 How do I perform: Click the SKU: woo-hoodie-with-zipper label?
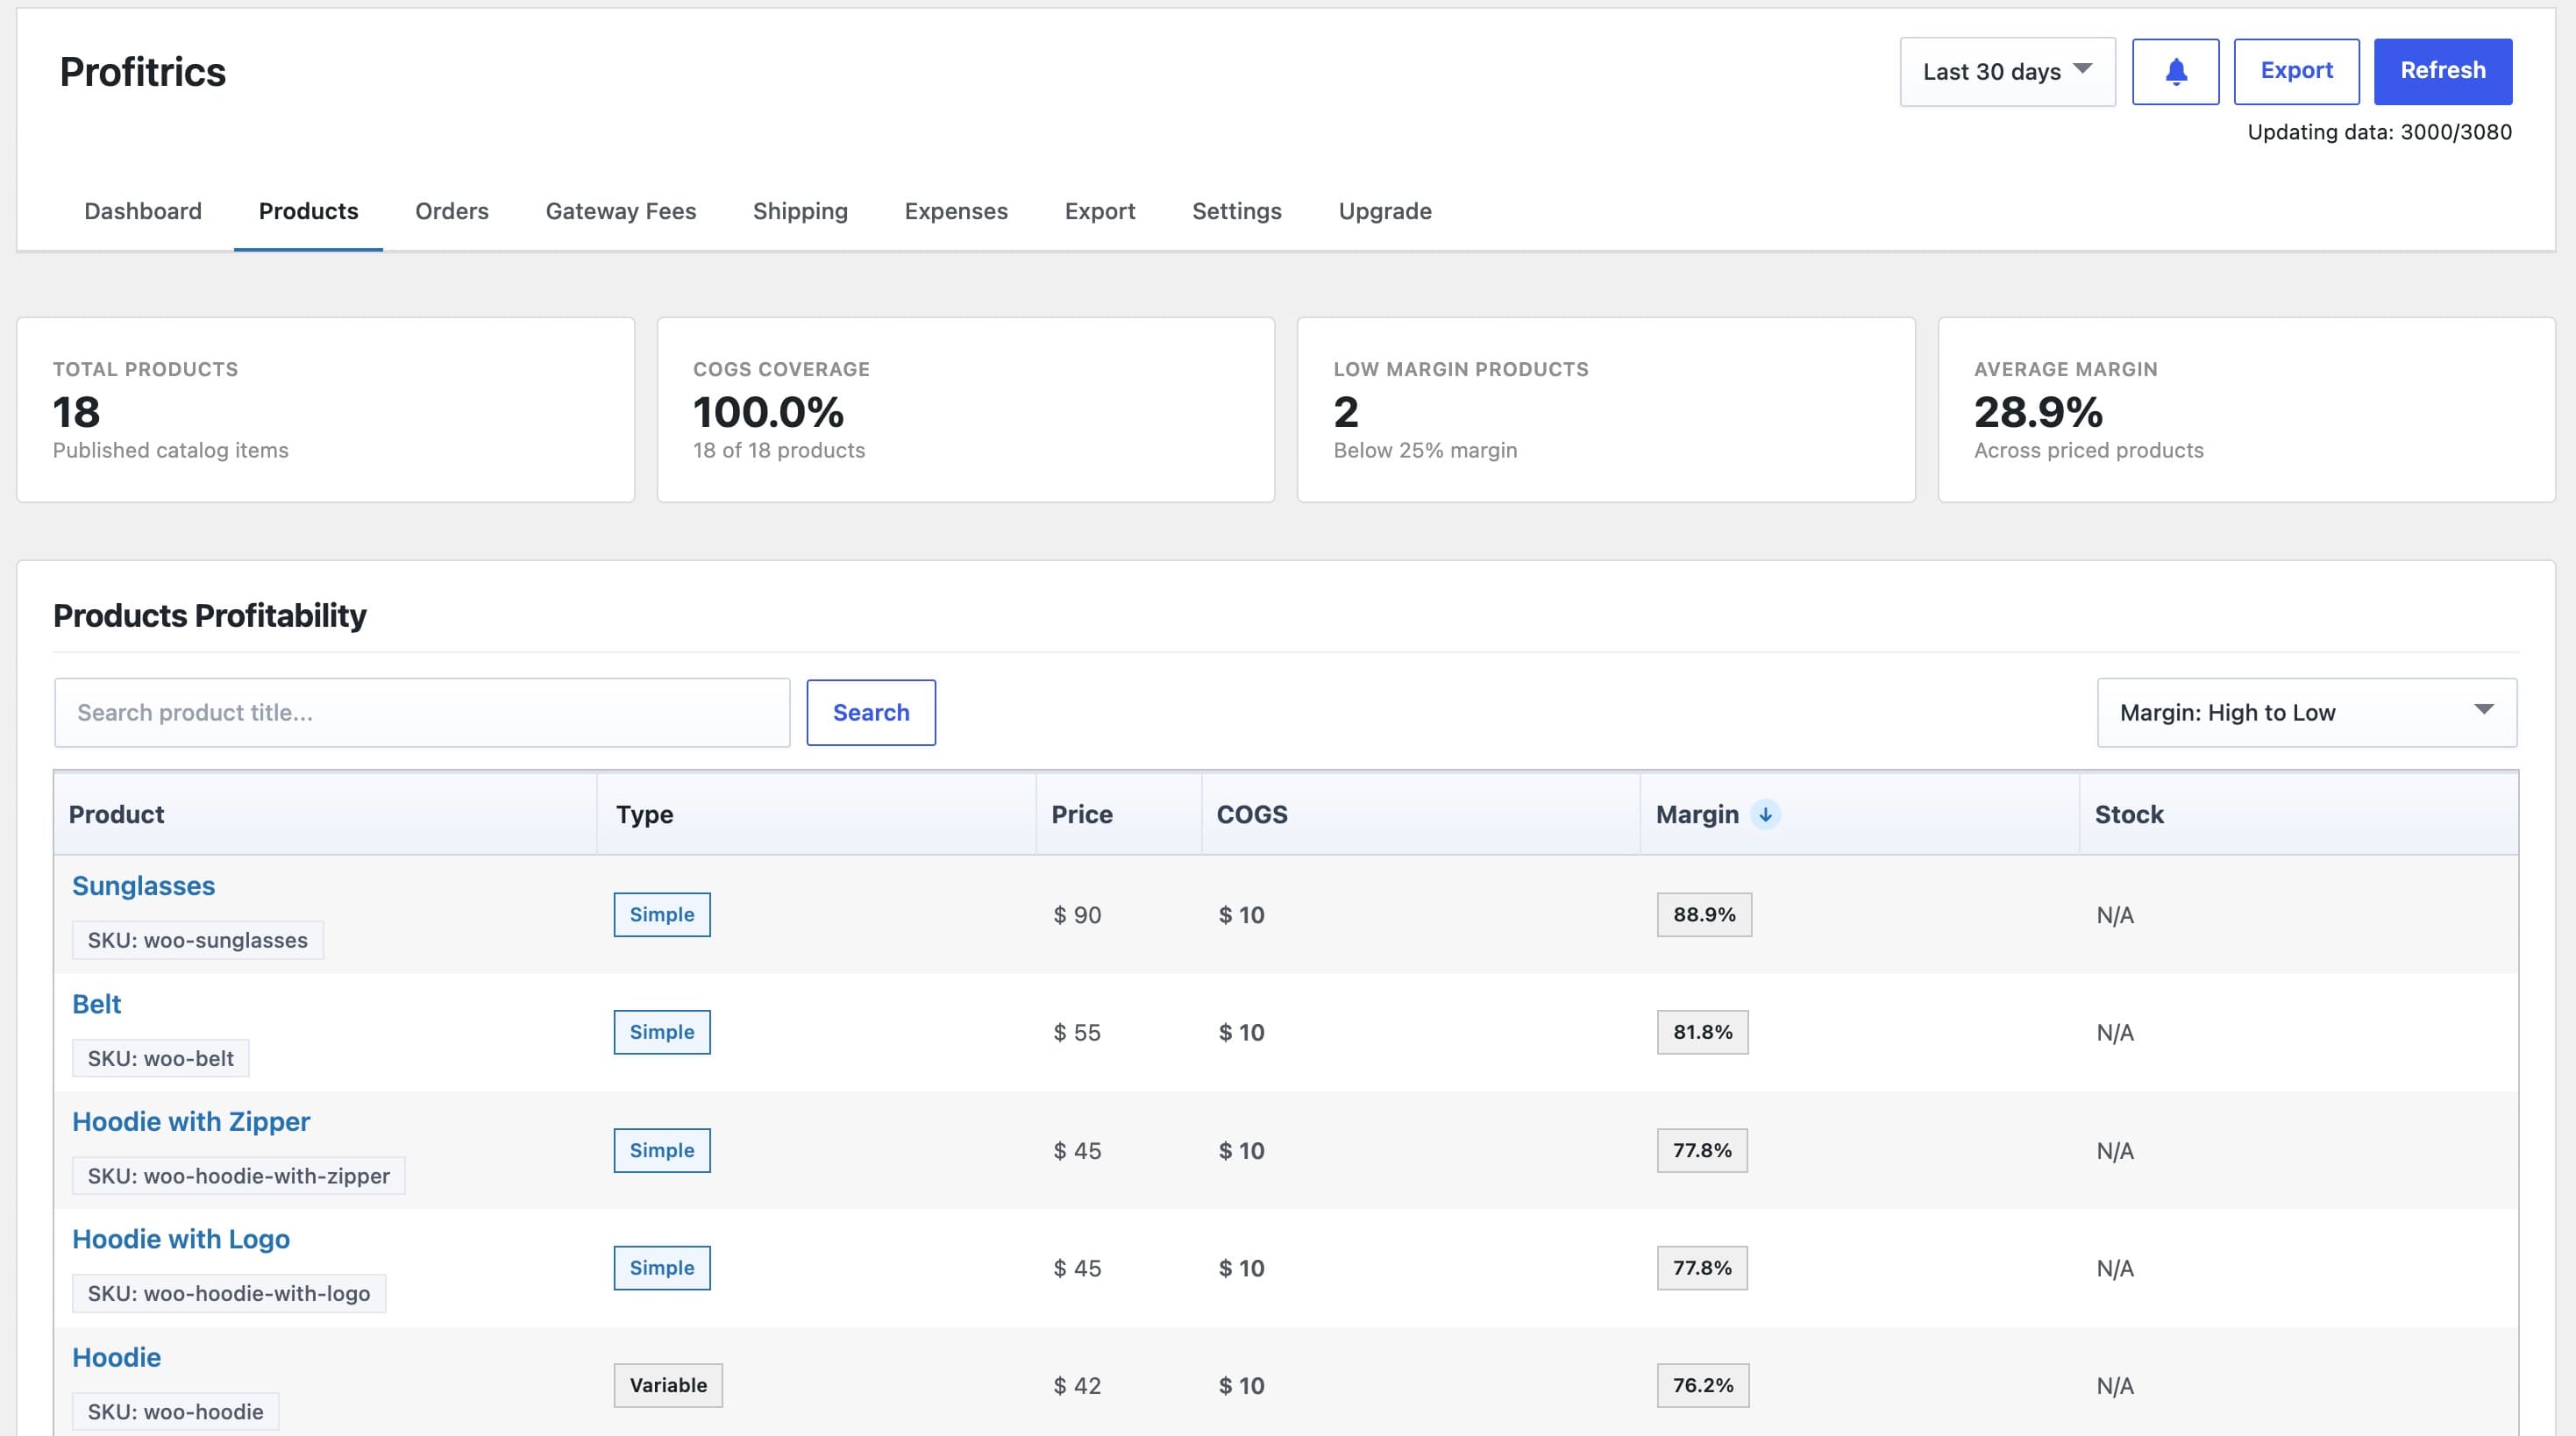point(238,1176)
